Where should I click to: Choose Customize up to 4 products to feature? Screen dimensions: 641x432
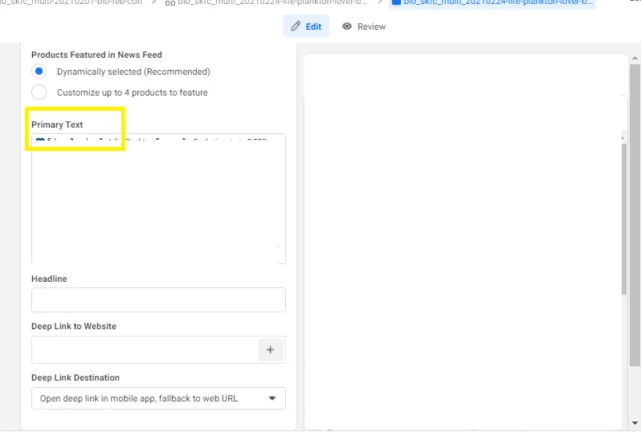(39, 92)
